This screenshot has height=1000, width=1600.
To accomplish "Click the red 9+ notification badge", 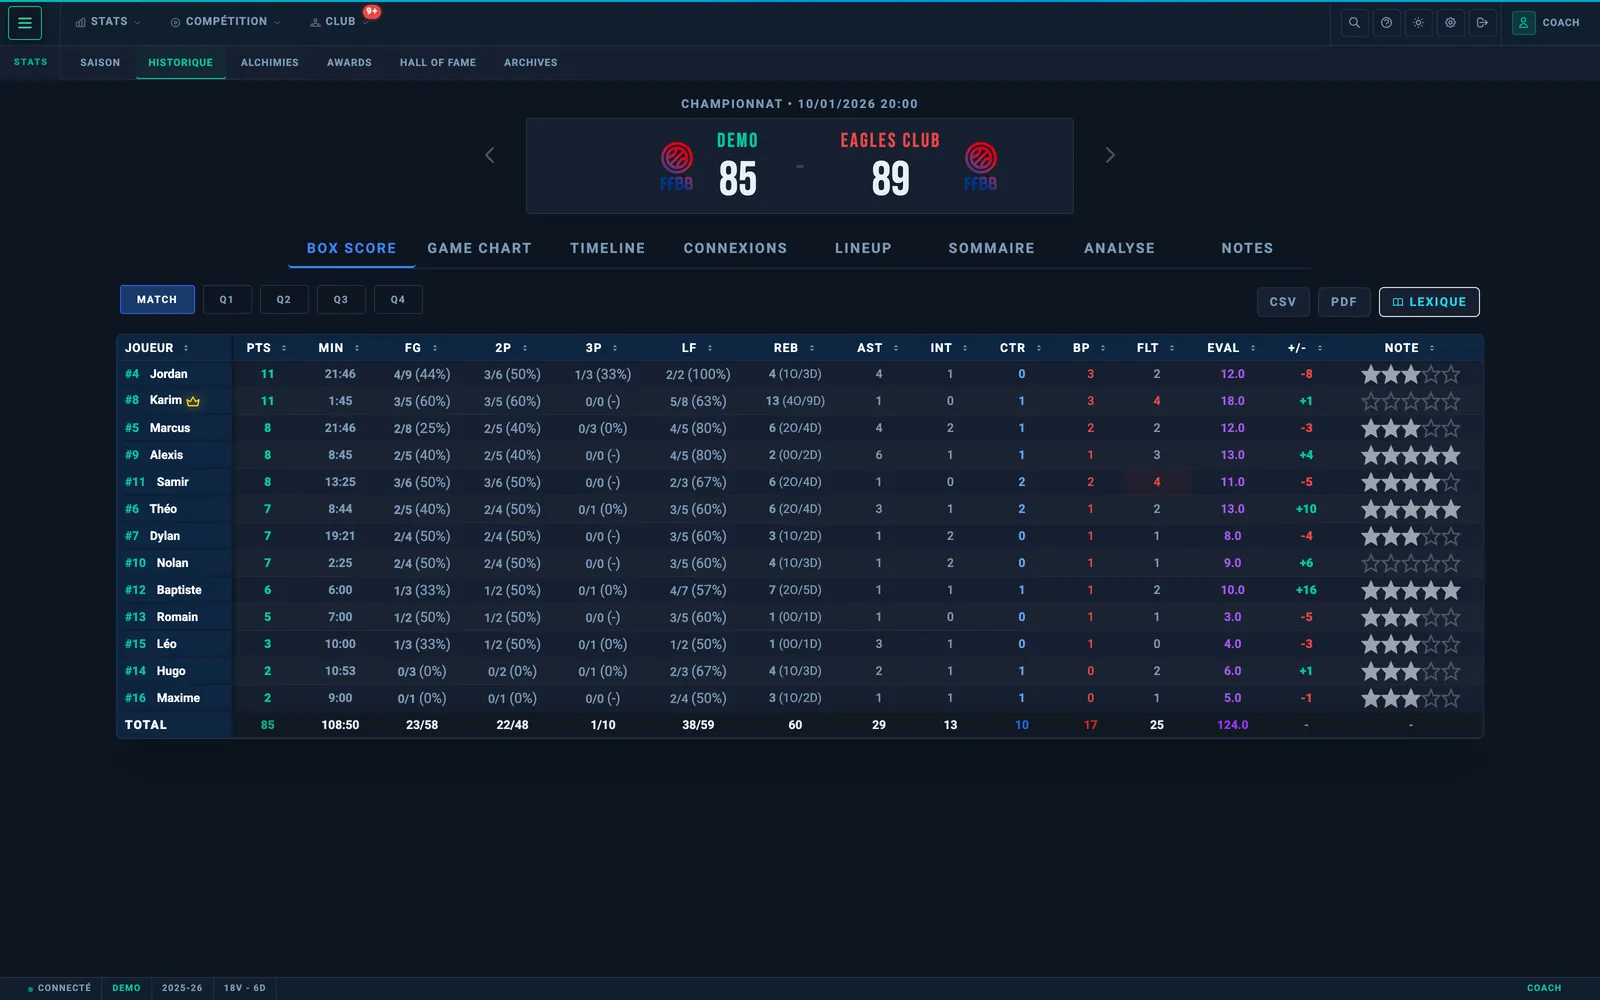I will pyautogui.click(x=372, y=12).
